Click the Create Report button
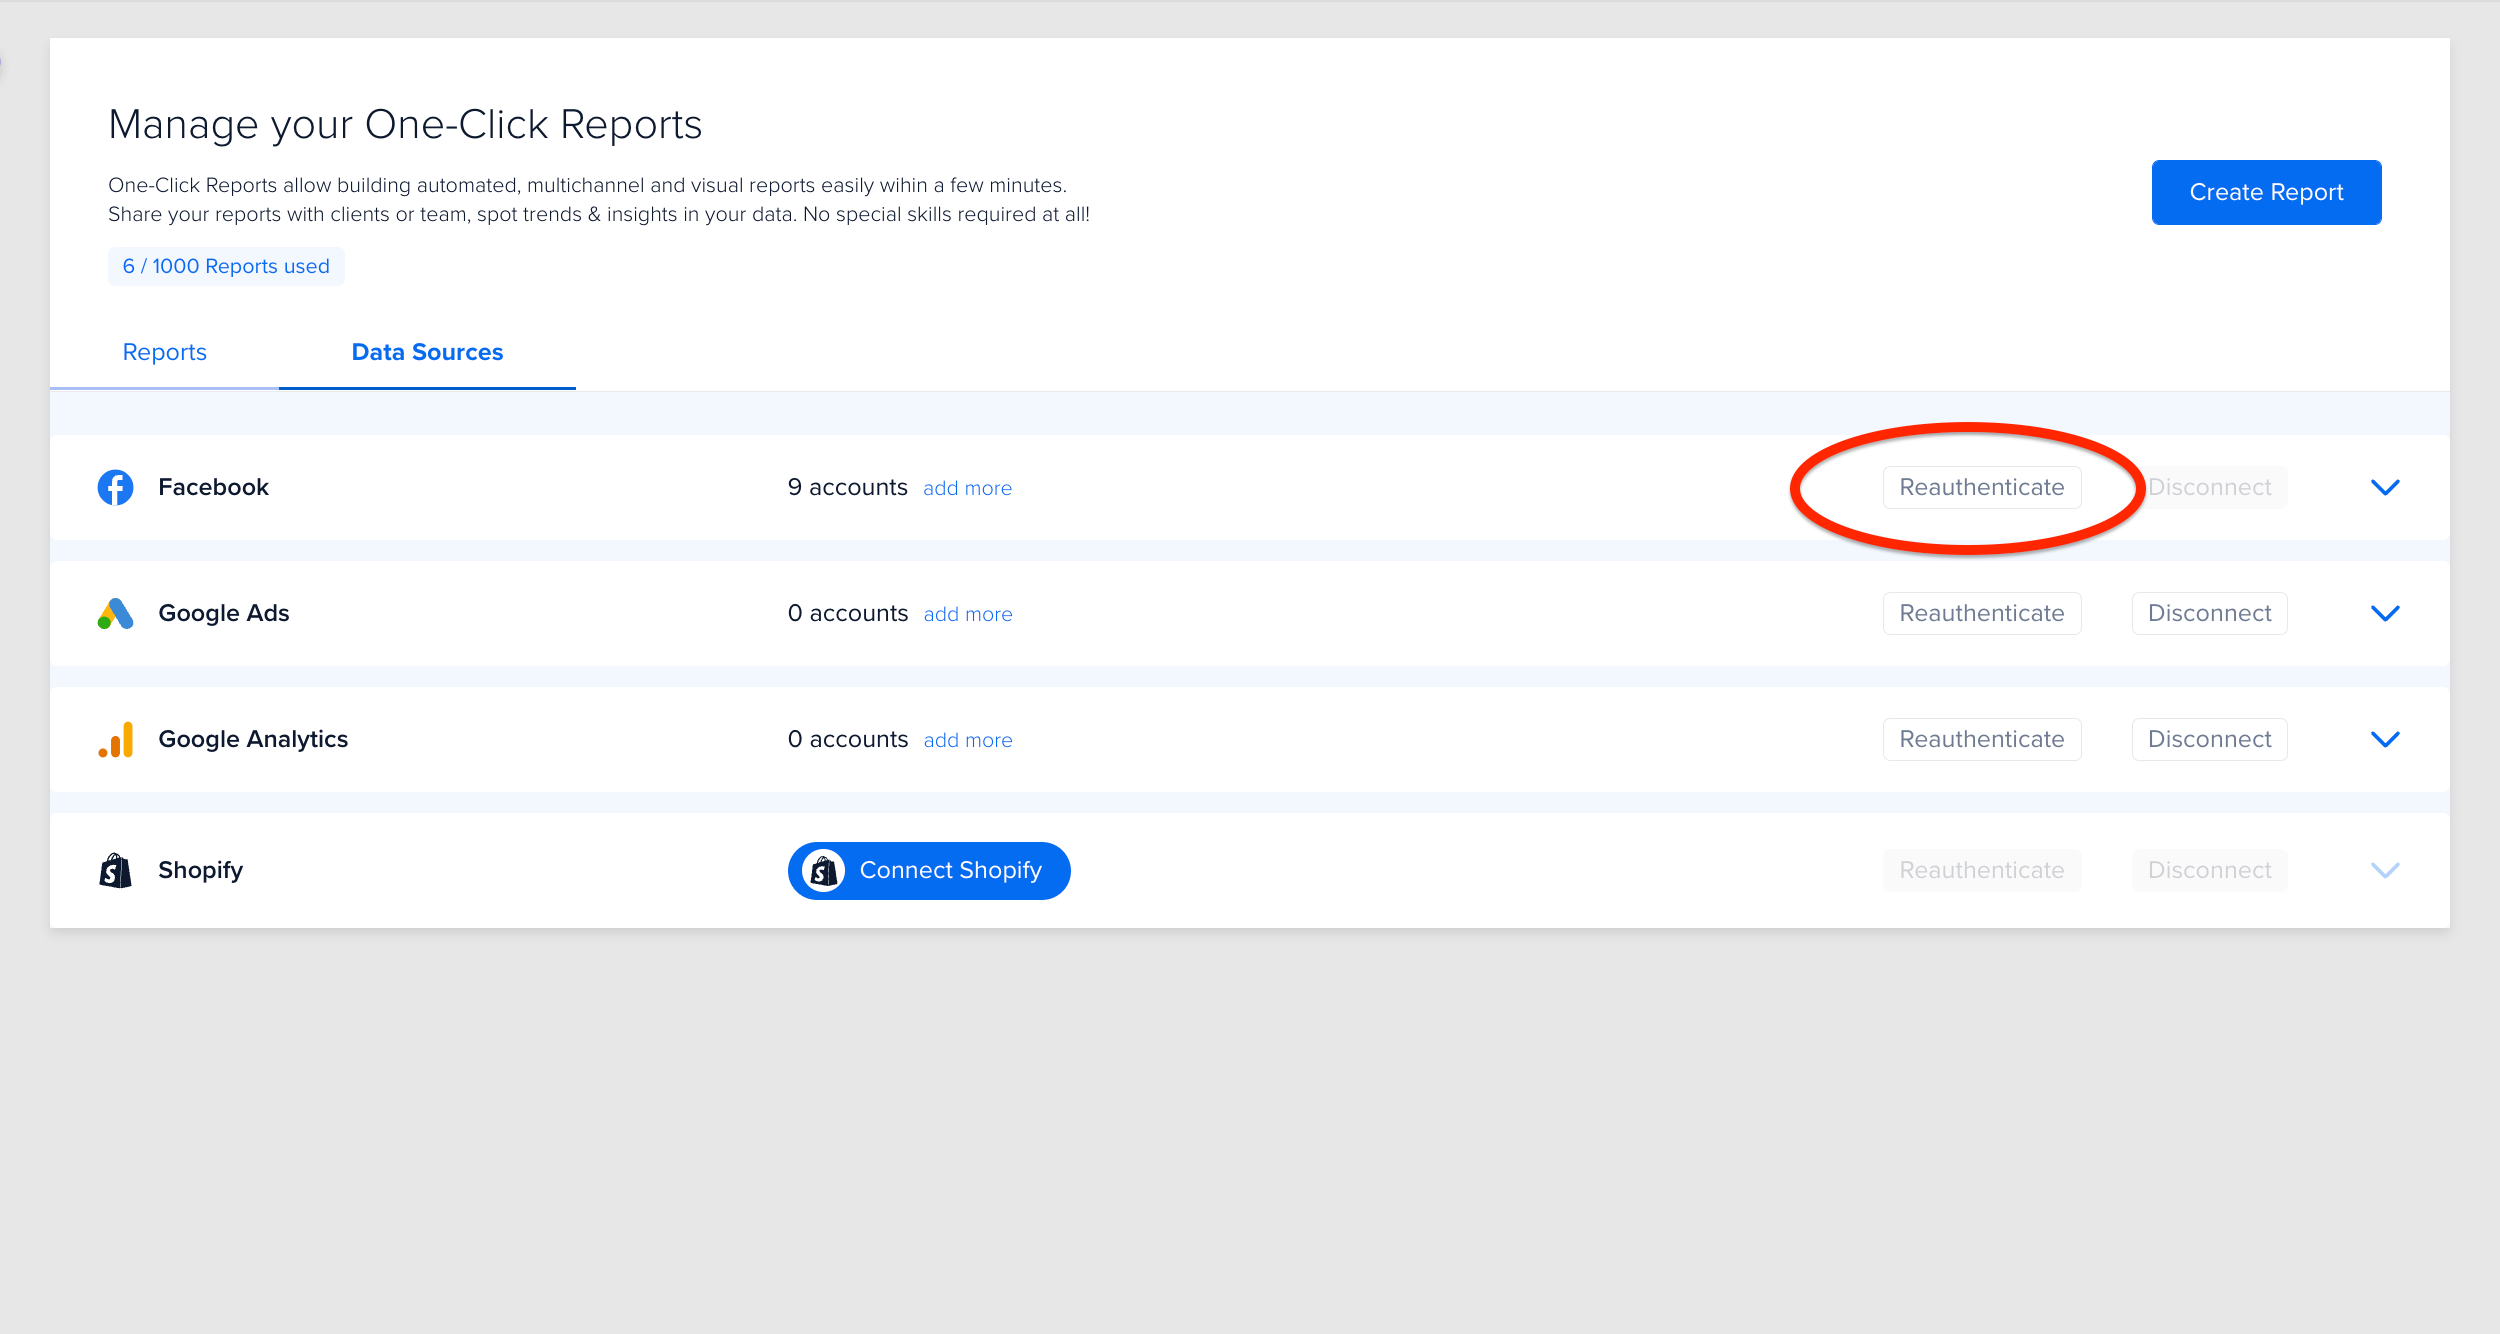 point(2266,192)
